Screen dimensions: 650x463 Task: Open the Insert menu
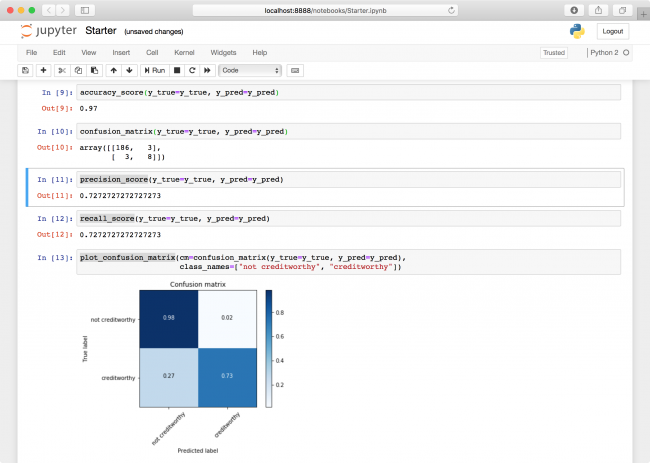(x=121, y=53)
